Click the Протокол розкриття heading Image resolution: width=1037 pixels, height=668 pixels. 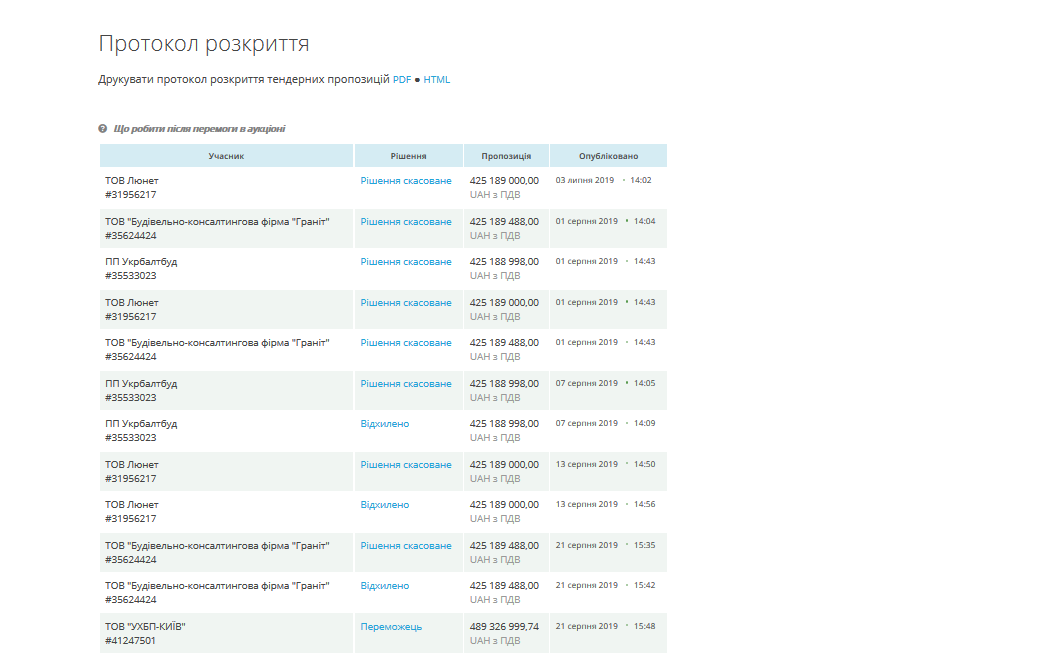pos(204,44)
